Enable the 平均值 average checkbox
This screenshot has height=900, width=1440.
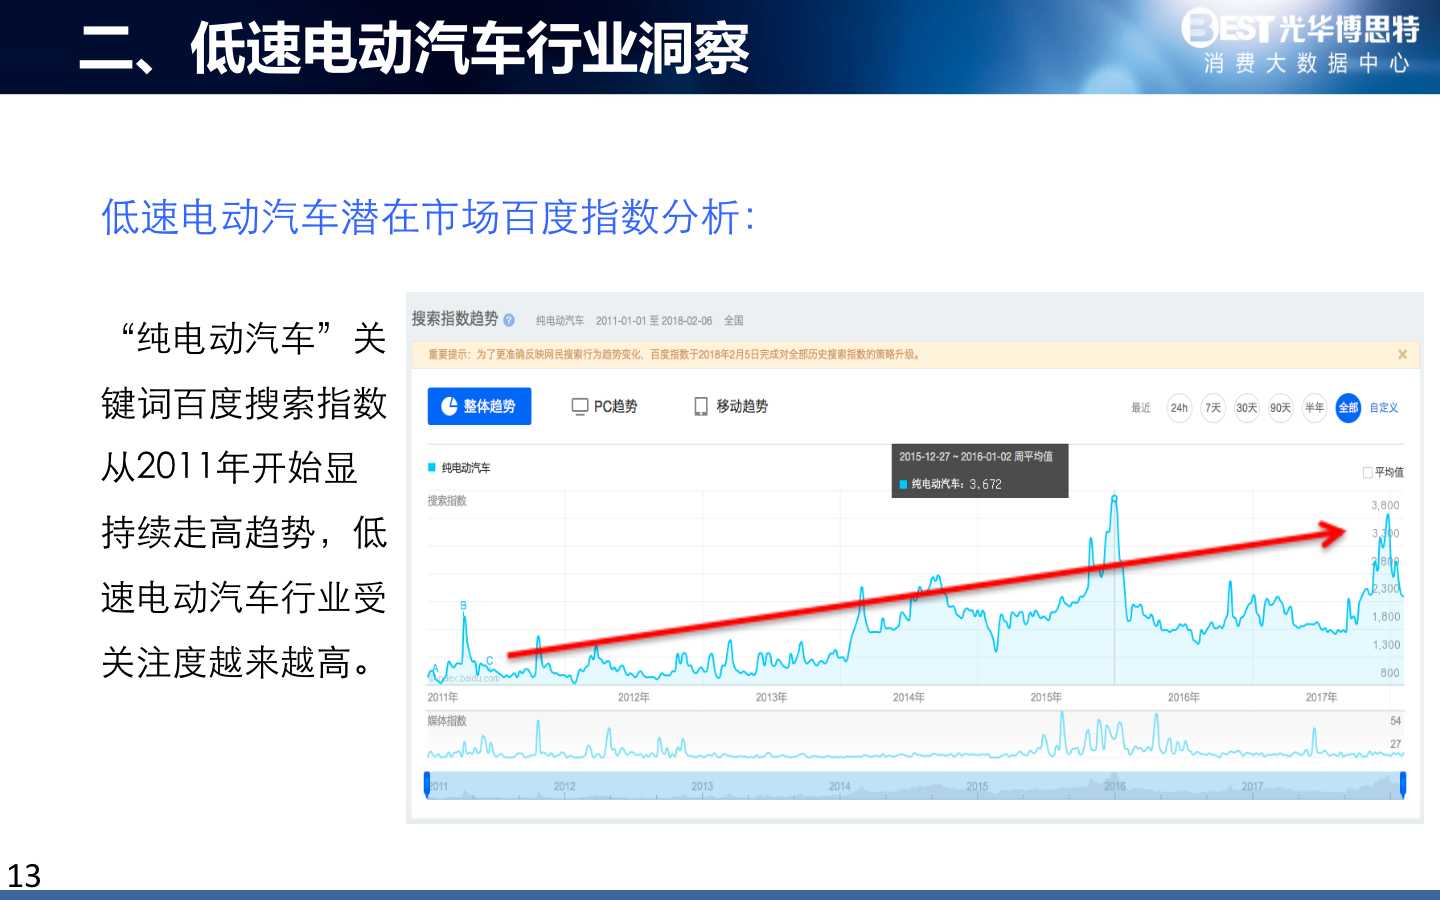point(1367,472)
